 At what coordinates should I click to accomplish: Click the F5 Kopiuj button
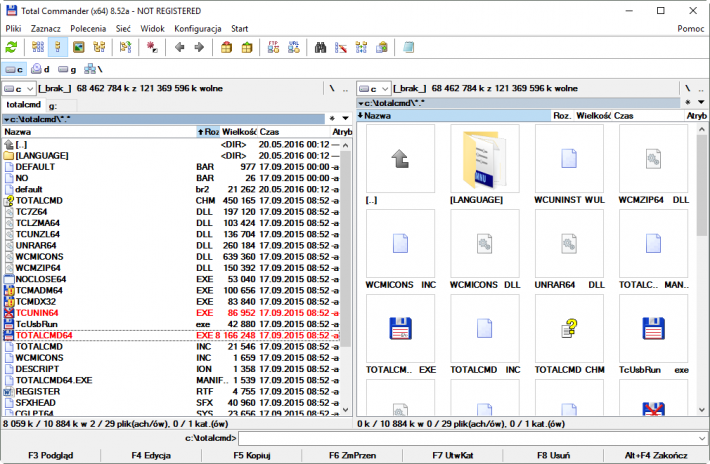[x=252, y=455]
